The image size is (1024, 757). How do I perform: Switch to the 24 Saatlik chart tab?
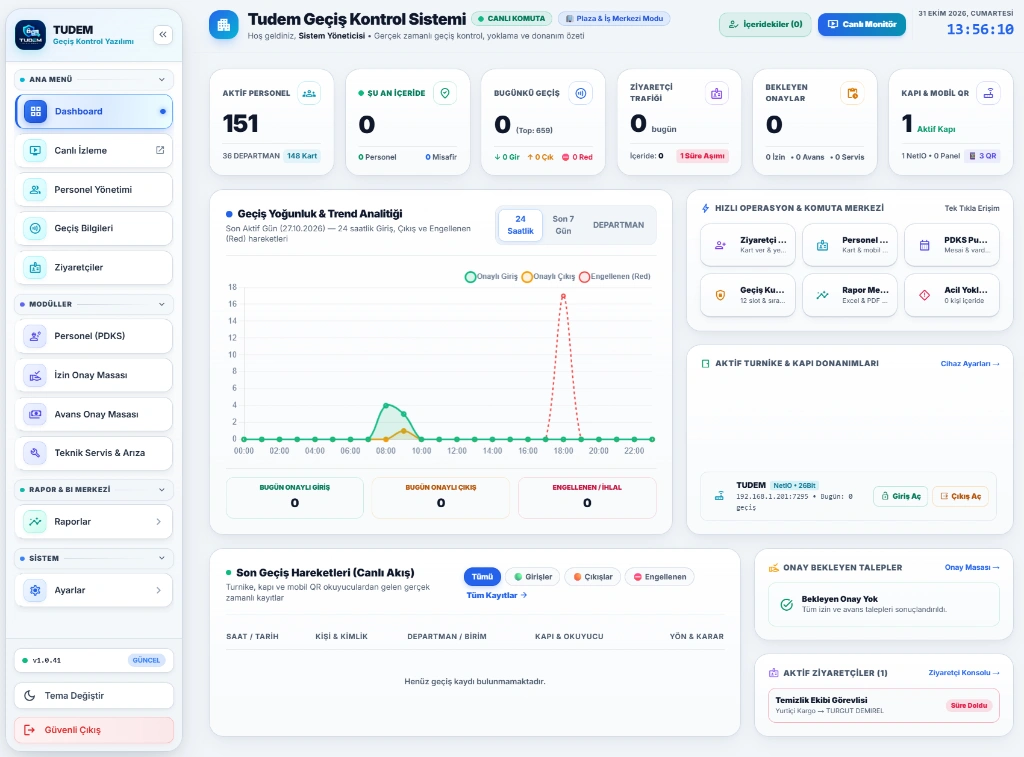click(520, 225)
